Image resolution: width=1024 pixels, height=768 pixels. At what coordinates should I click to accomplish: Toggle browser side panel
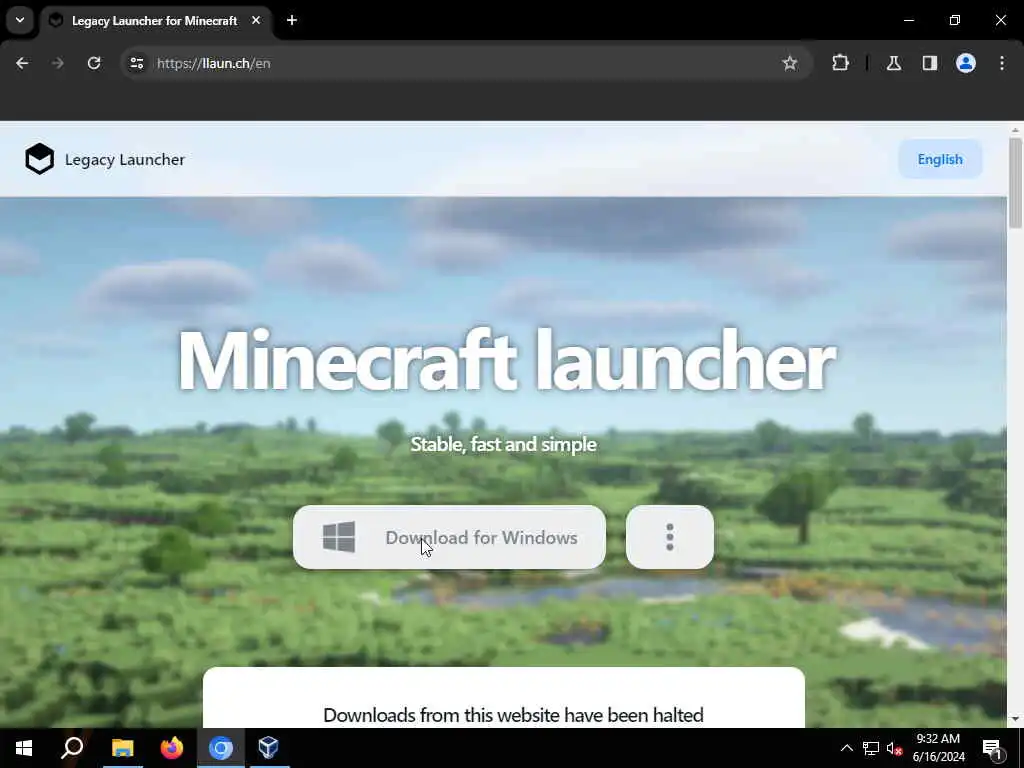[929, 63]
